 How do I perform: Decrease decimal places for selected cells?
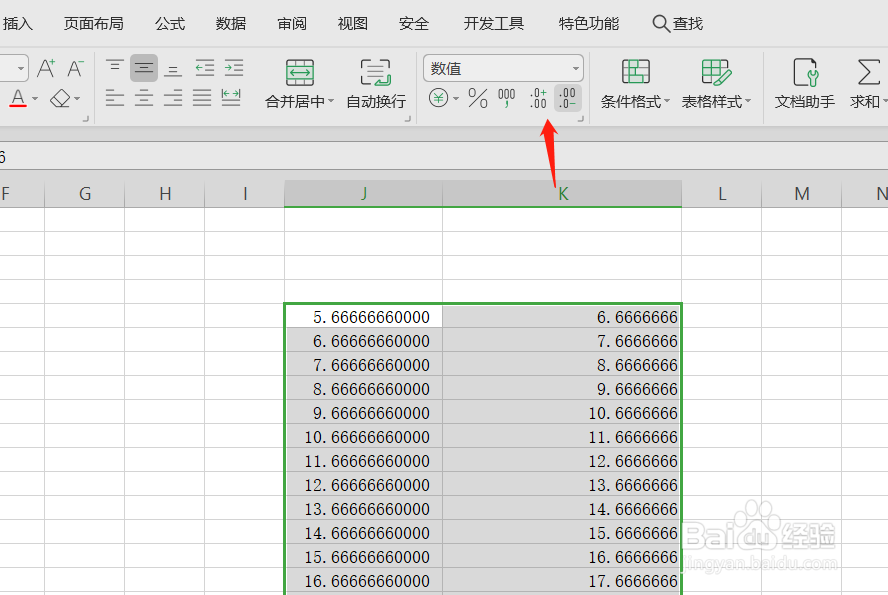(567, 99)
